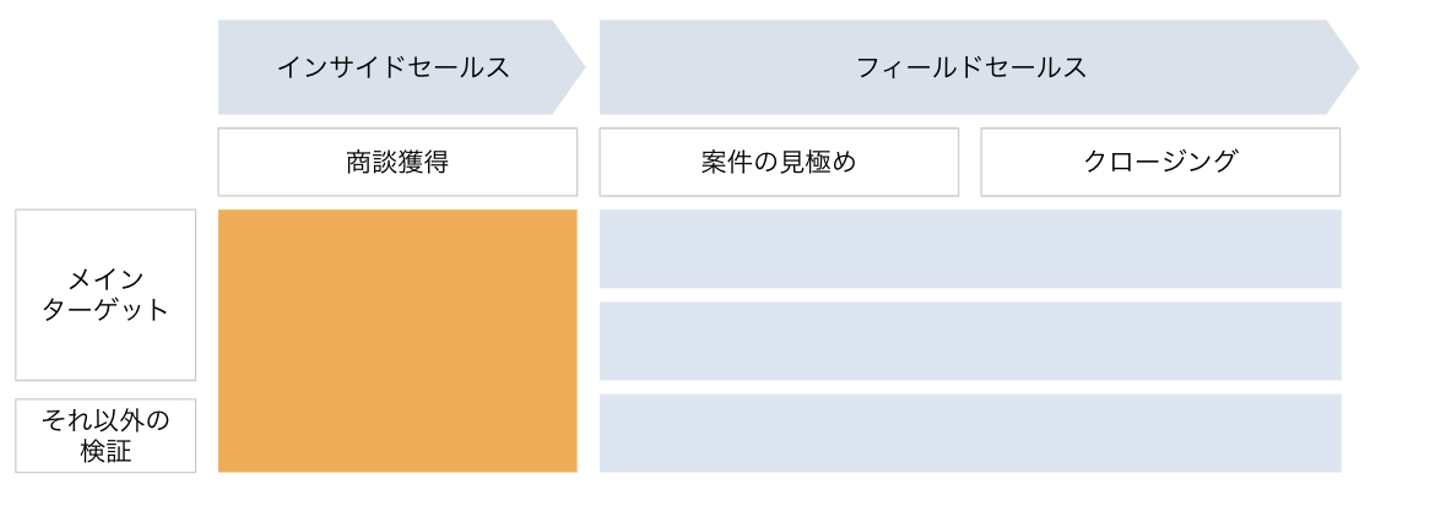The height and width of the screenshot is (511, 1440).
Task: Click orange block beside それ以外の検証 row
Action: click(397, 436)
